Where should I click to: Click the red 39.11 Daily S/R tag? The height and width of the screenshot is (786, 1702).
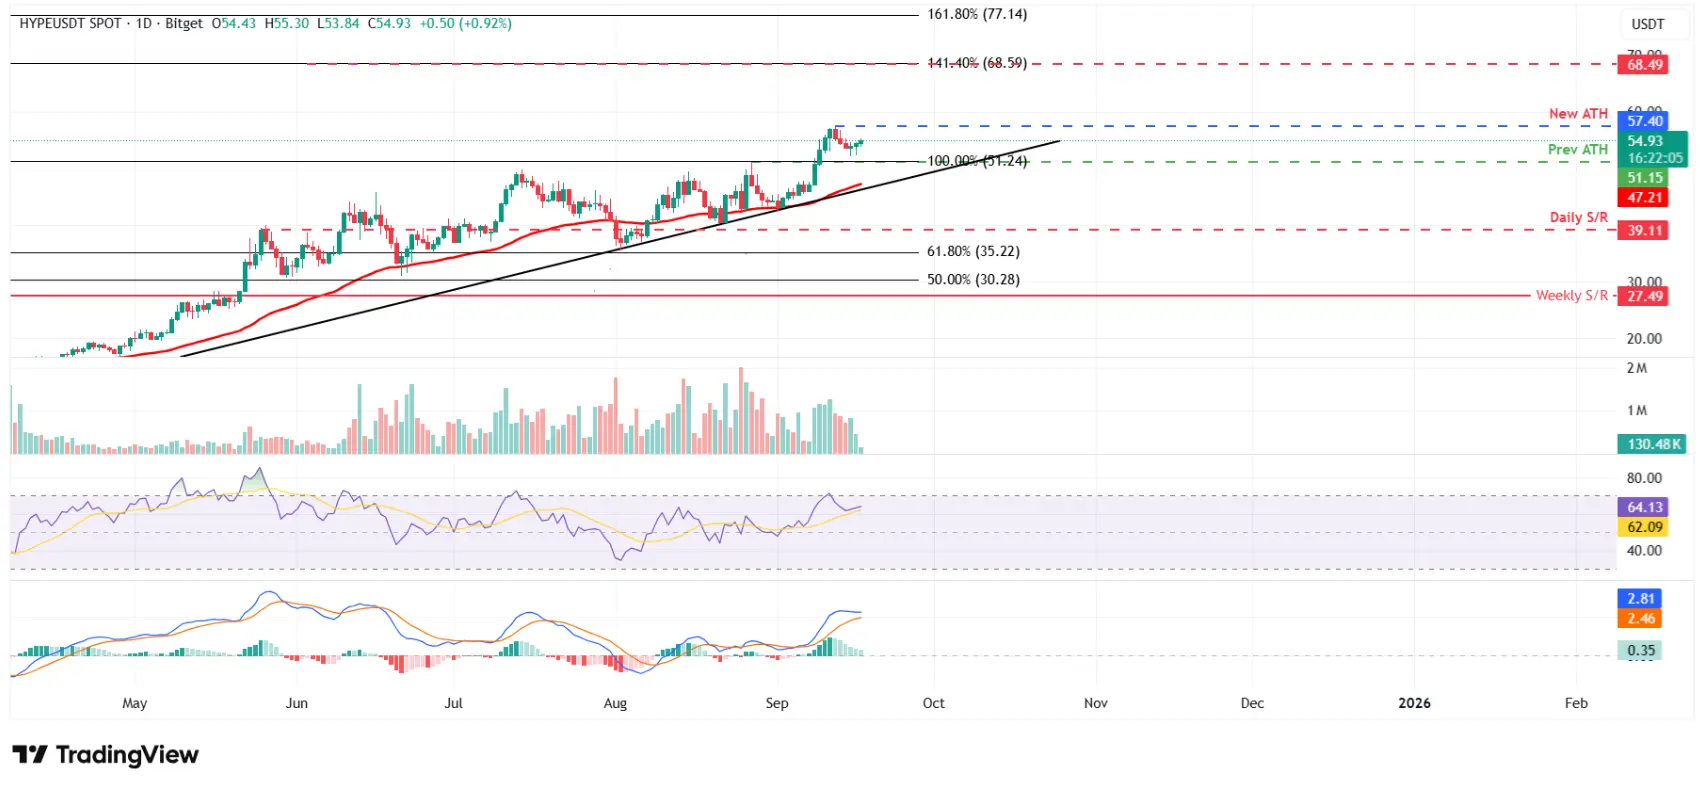(1643, 231)
